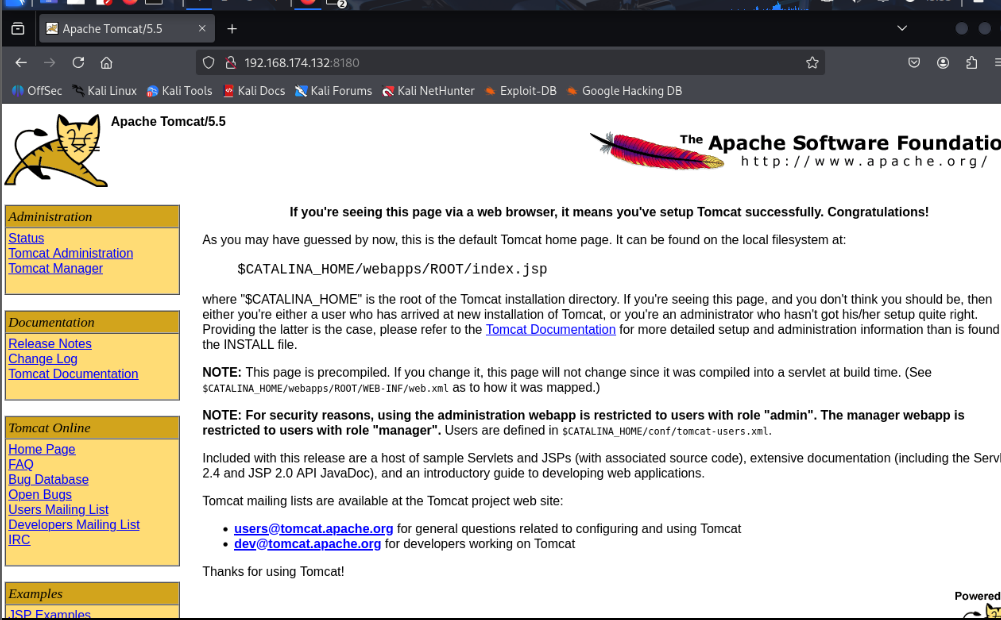The image size is (1001, 620).
Task: Click the dev@tomcat.apache.org email link
Action: (x=308, y=544)
